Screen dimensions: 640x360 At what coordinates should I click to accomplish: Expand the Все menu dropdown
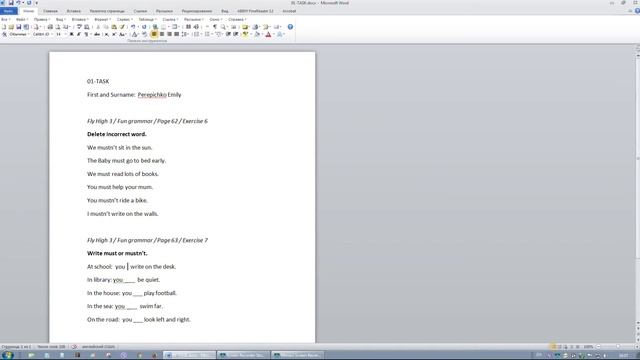[x=5, y=19]
